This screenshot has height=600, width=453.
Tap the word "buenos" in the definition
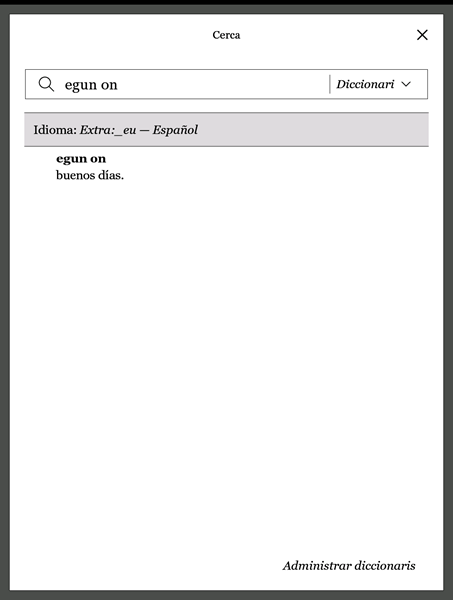coord(75,175)
